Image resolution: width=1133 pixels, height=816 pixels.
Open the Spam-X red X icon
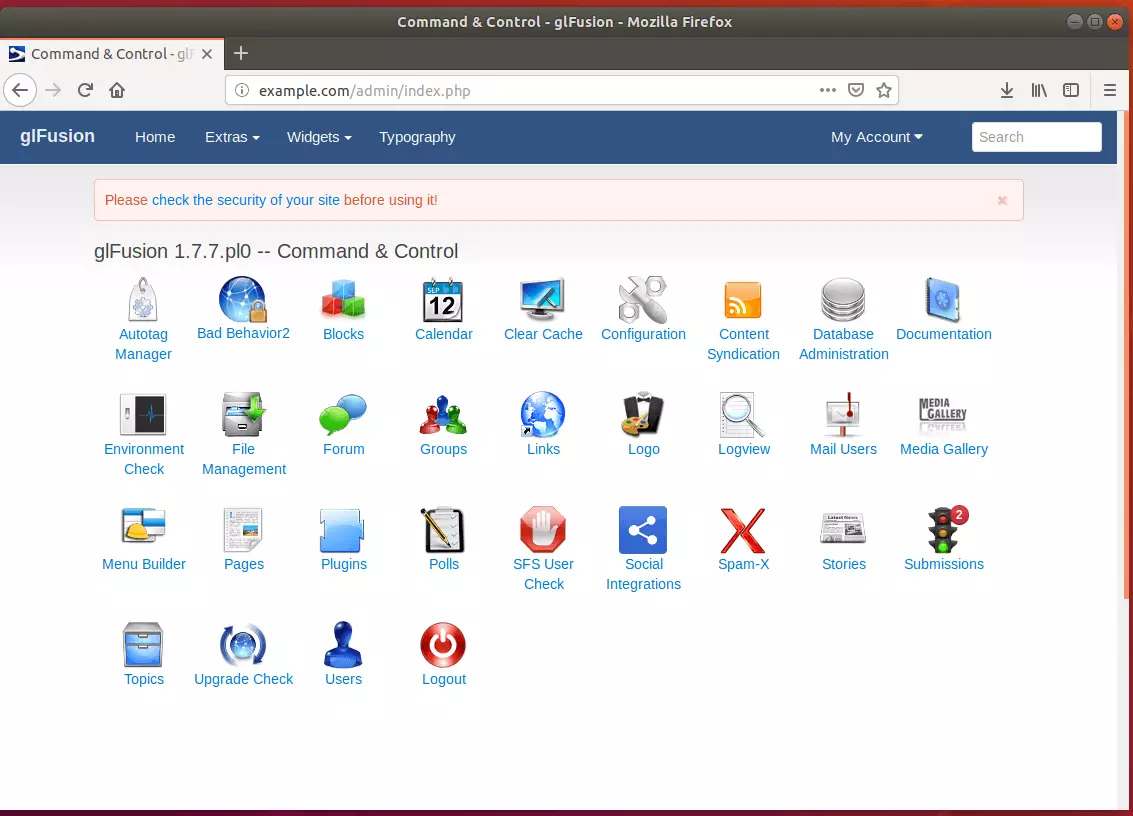743,530
